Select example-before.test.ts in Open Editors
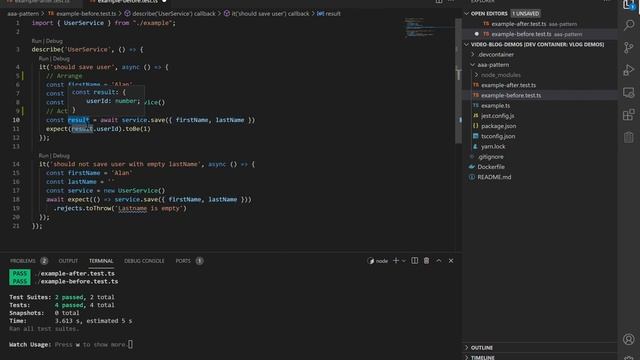Viewport: 640px width, 360px height. point(521,34)
